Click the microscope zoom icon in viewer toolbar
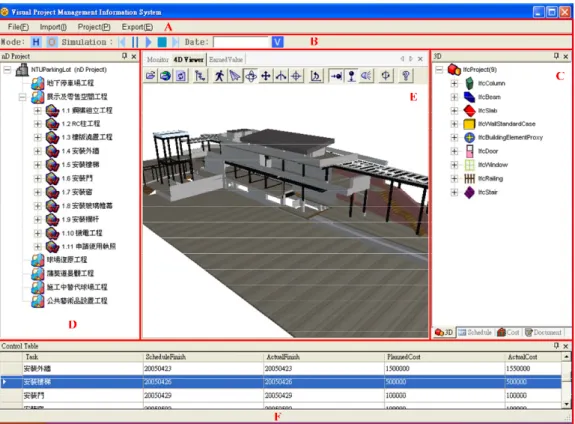The image size is (575, 424). [x=316, y=76]
